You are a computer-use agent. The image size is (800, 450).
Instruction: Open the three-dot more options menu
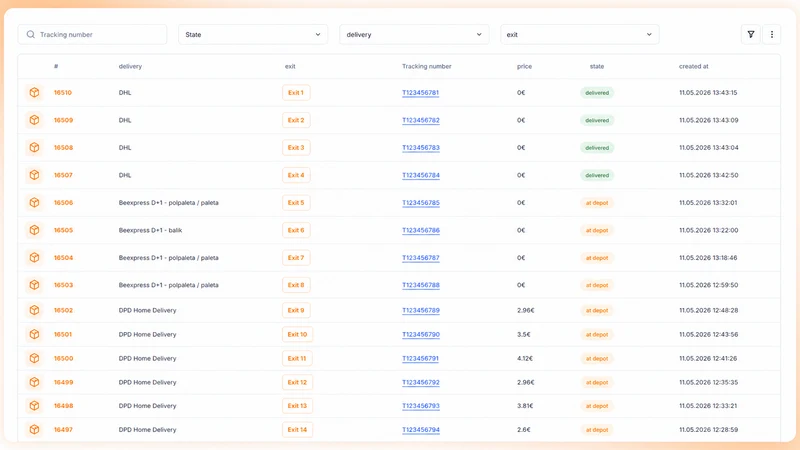tap(771, 35)
